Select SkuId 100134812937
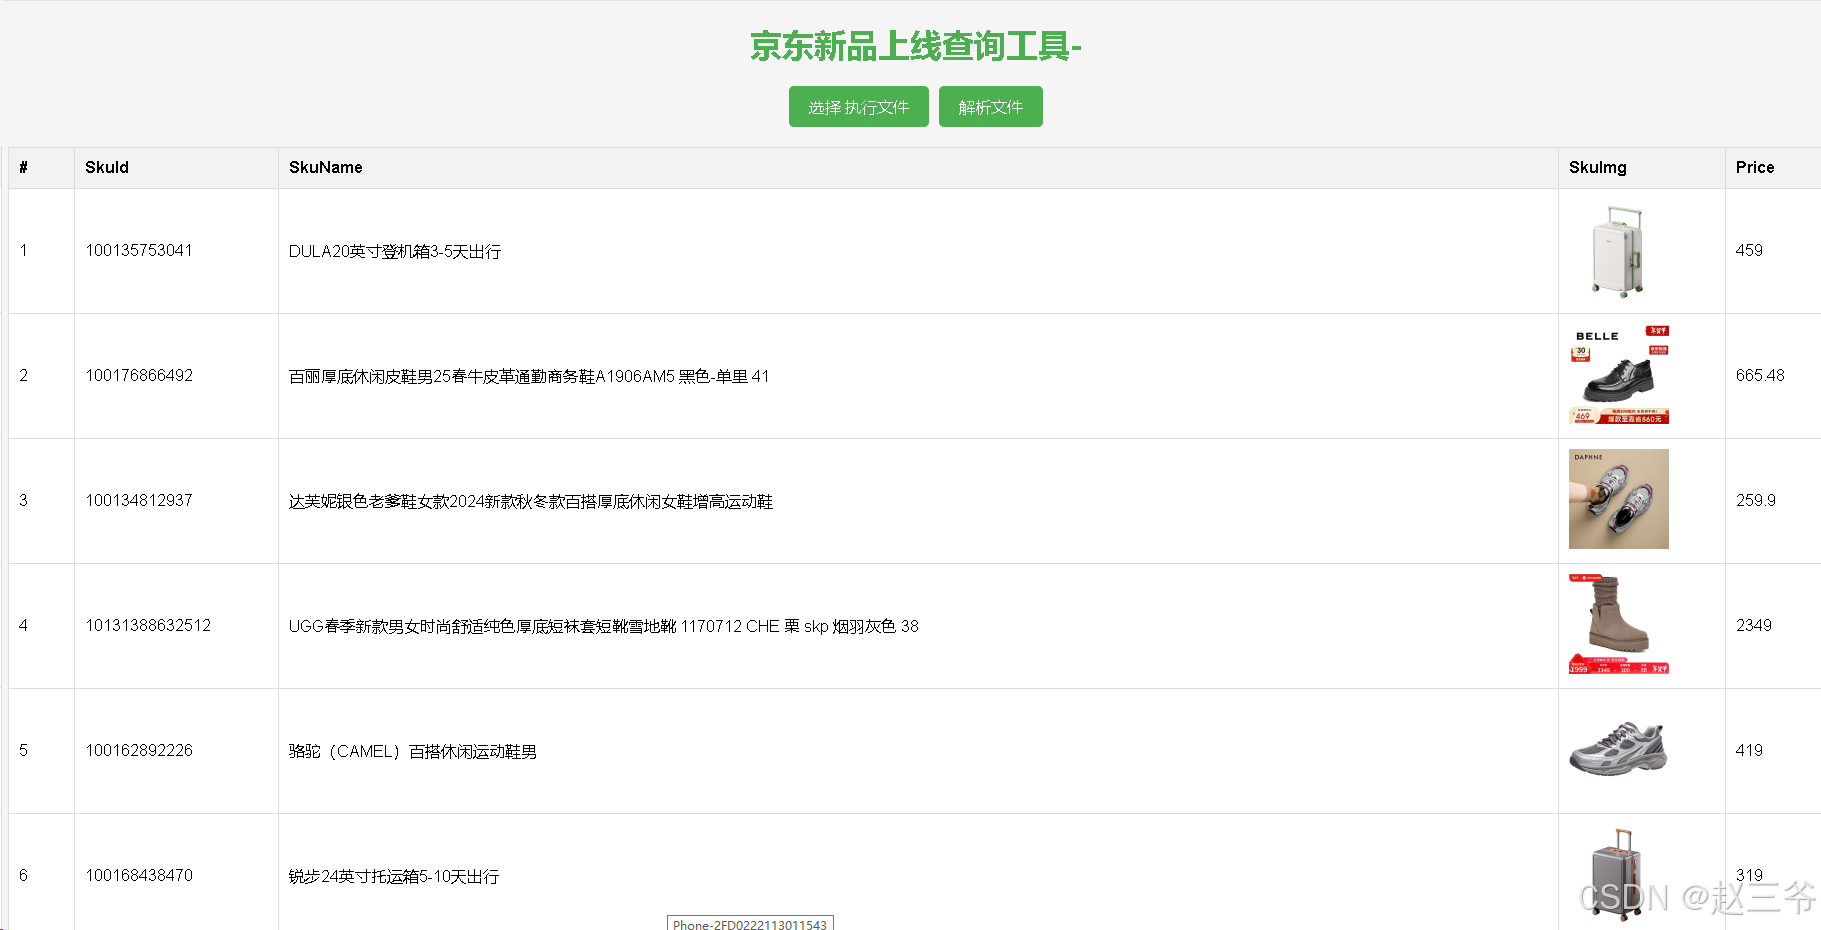Screen dimensions: 1821x930 tap(139, 500)
